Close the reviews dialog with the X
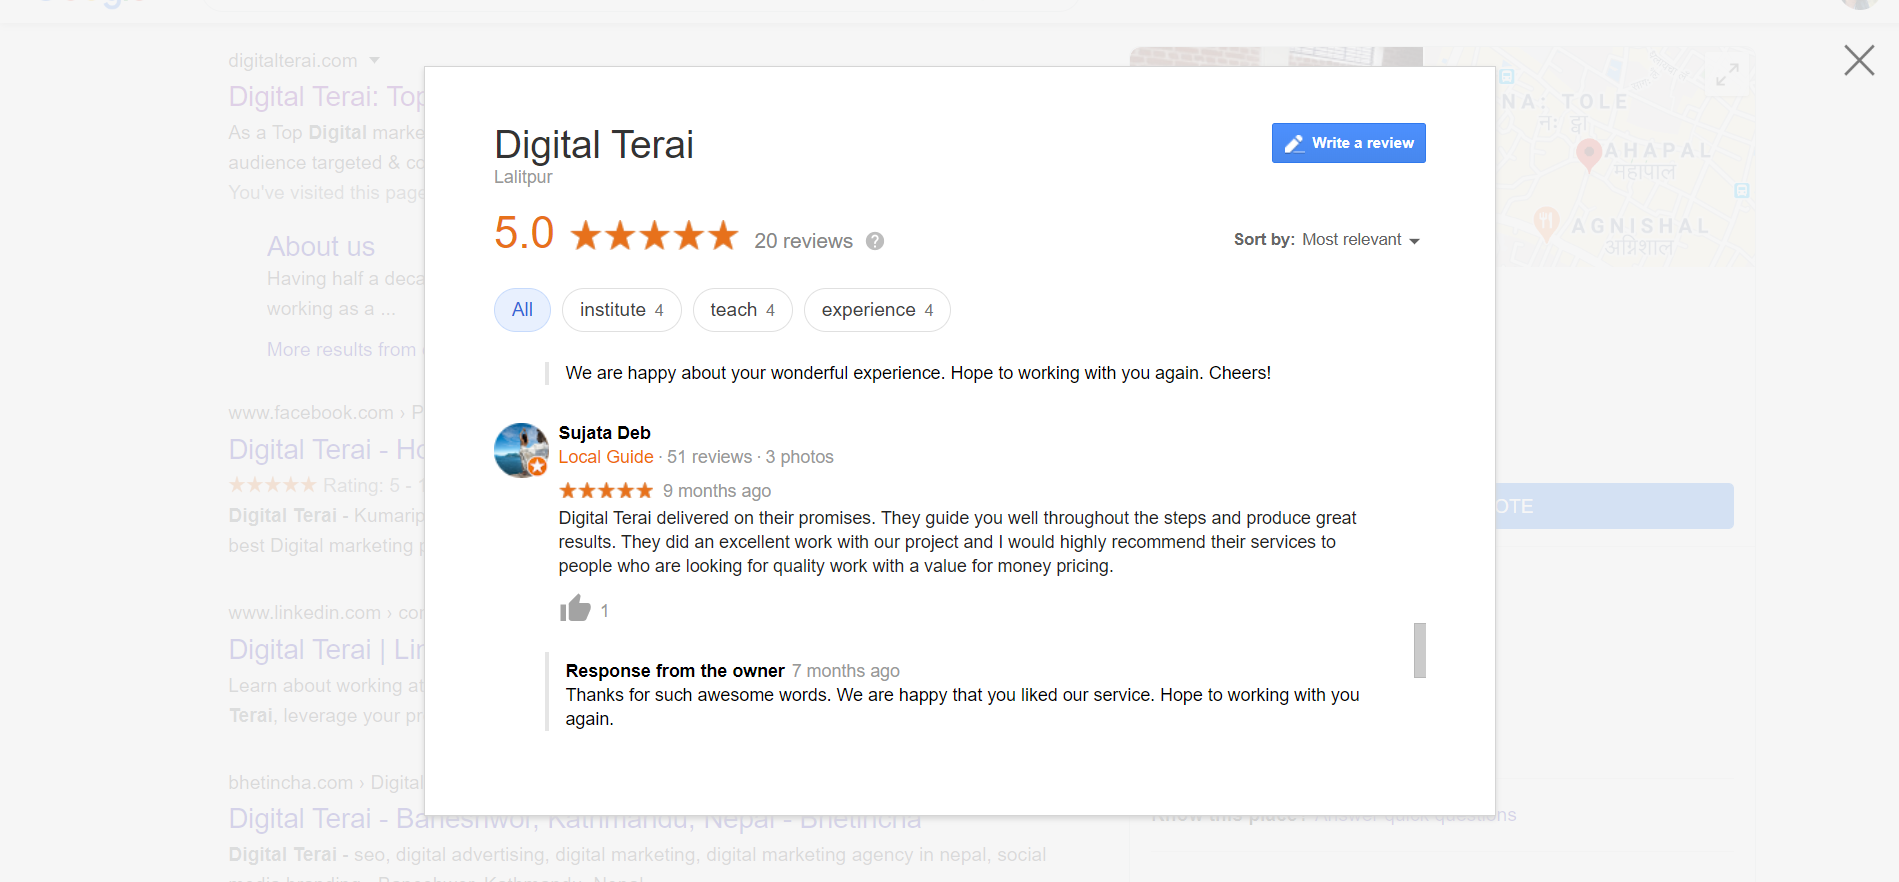The width and height of the screenshot is (1899, 882). 1859,60
